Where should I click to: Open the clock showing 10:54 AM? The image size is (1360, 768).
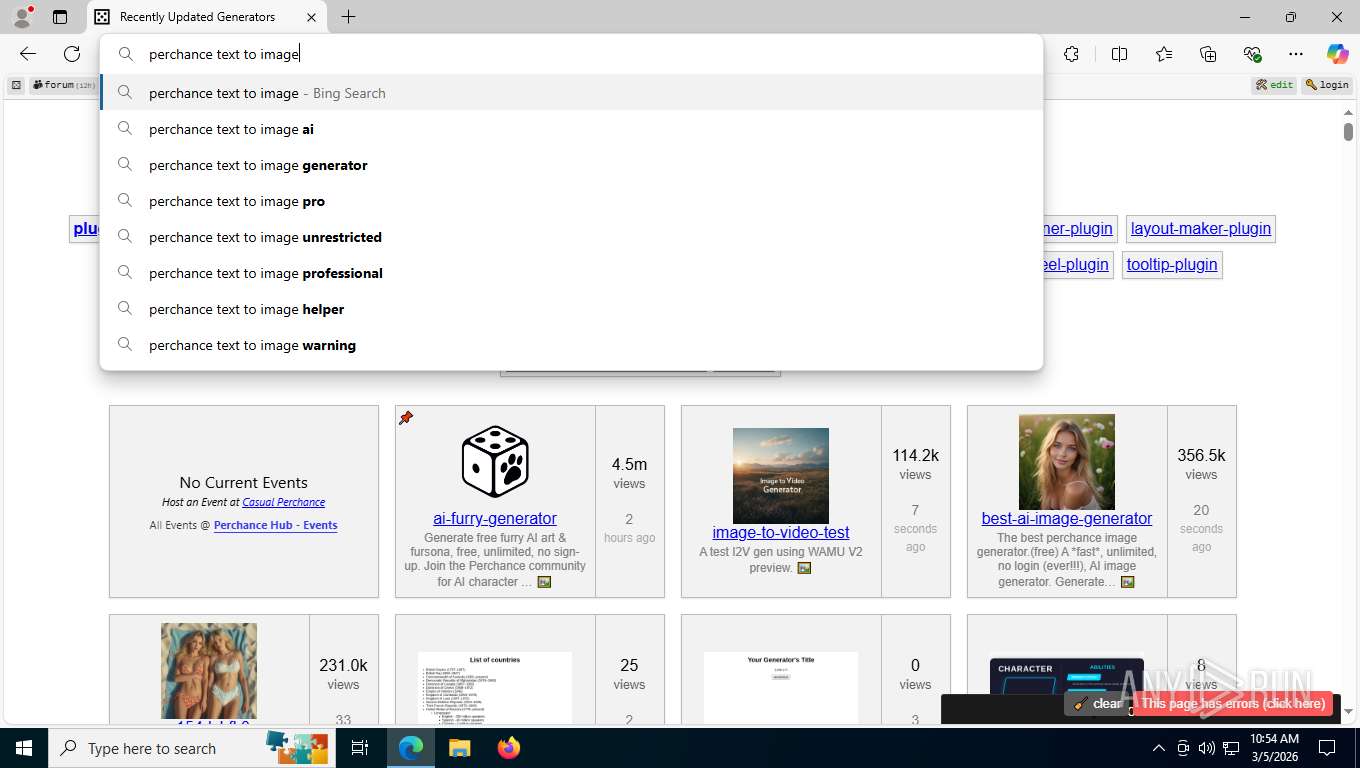1274,748
